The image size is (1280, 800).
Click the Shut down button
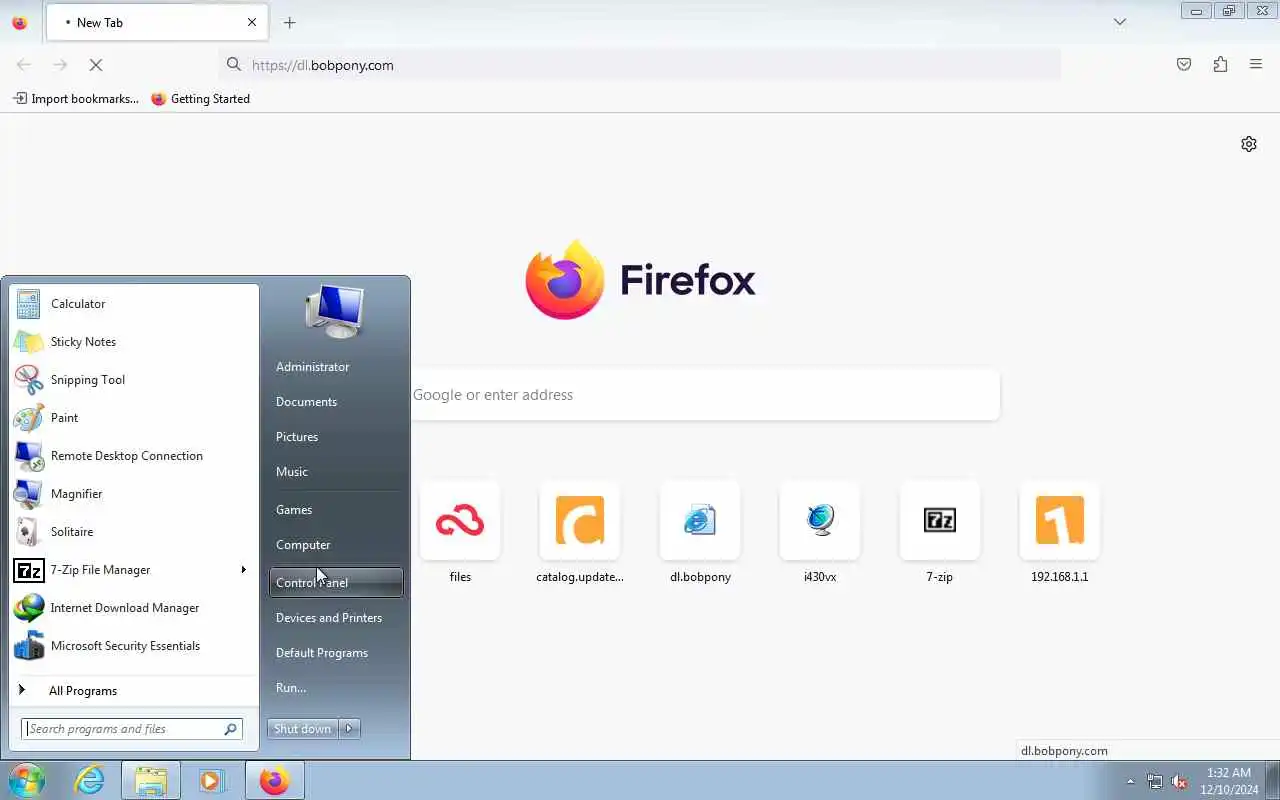303,729
